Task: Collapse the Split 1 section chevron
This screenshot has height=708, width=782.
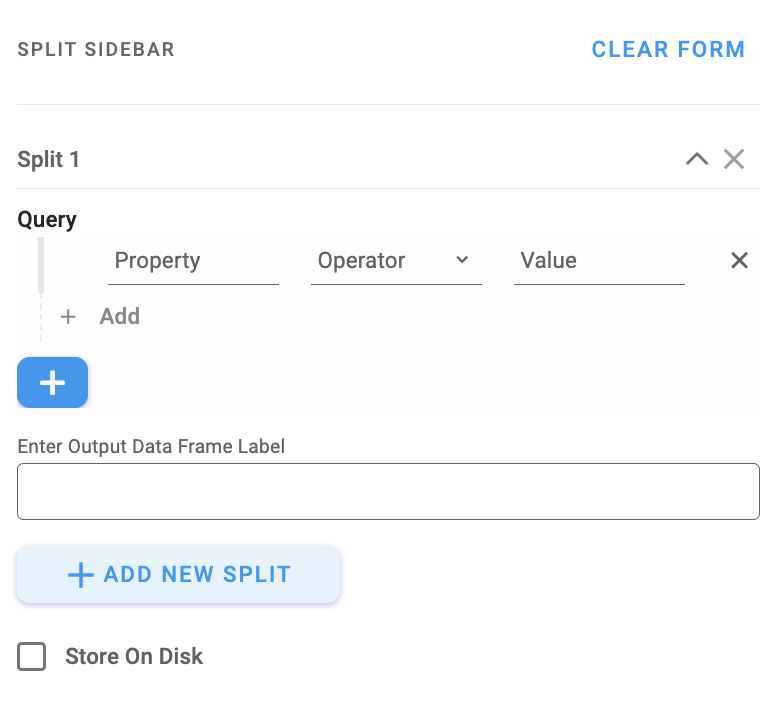Action: (696, 159)
